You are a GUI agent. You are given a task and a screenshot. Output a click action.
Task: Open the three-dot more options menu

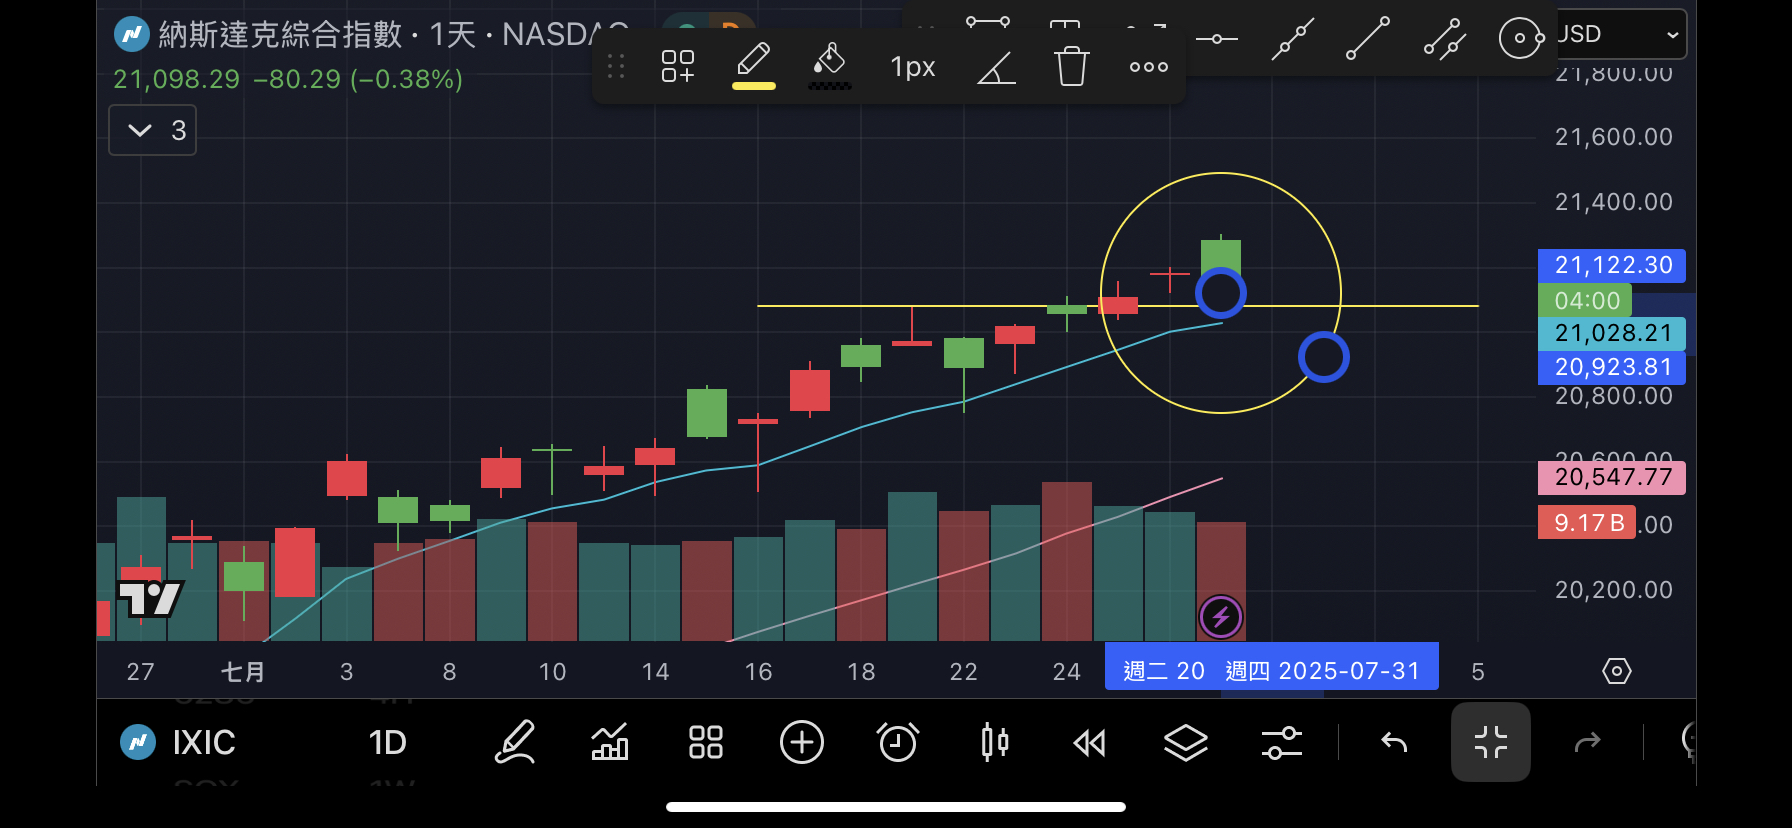1148,67
